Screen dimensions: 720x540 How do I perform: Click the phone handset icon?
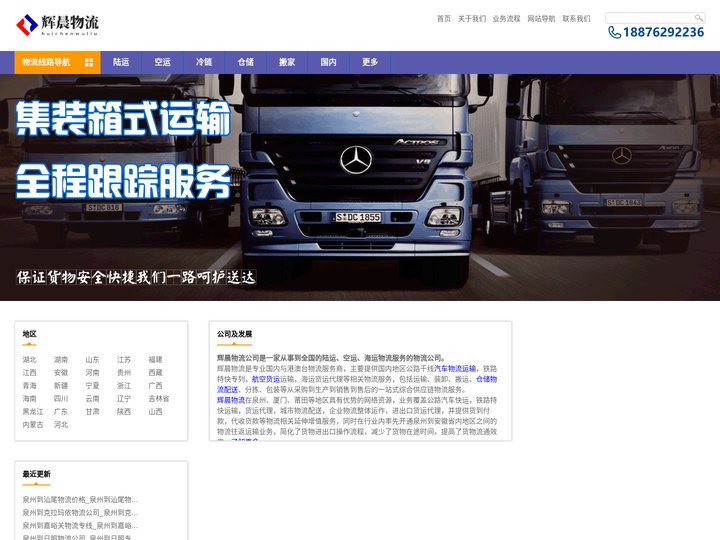614,32
